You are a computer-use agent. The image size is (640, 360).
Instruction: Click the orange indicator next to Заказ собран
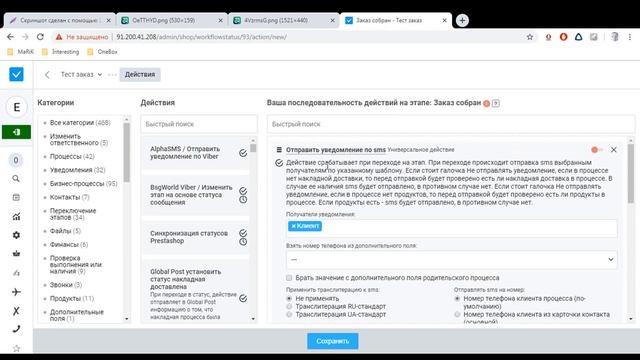click(x=486, y=103)
